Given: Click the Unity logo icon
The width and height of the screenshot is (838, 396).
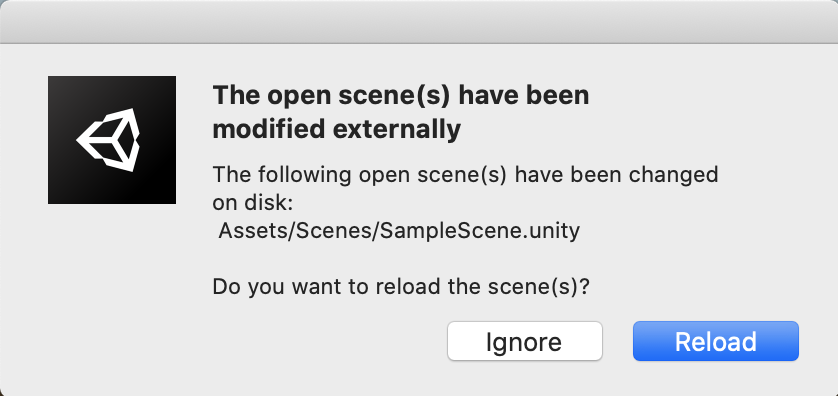Looking at the screenshot, I should click(x=112, y=139).
